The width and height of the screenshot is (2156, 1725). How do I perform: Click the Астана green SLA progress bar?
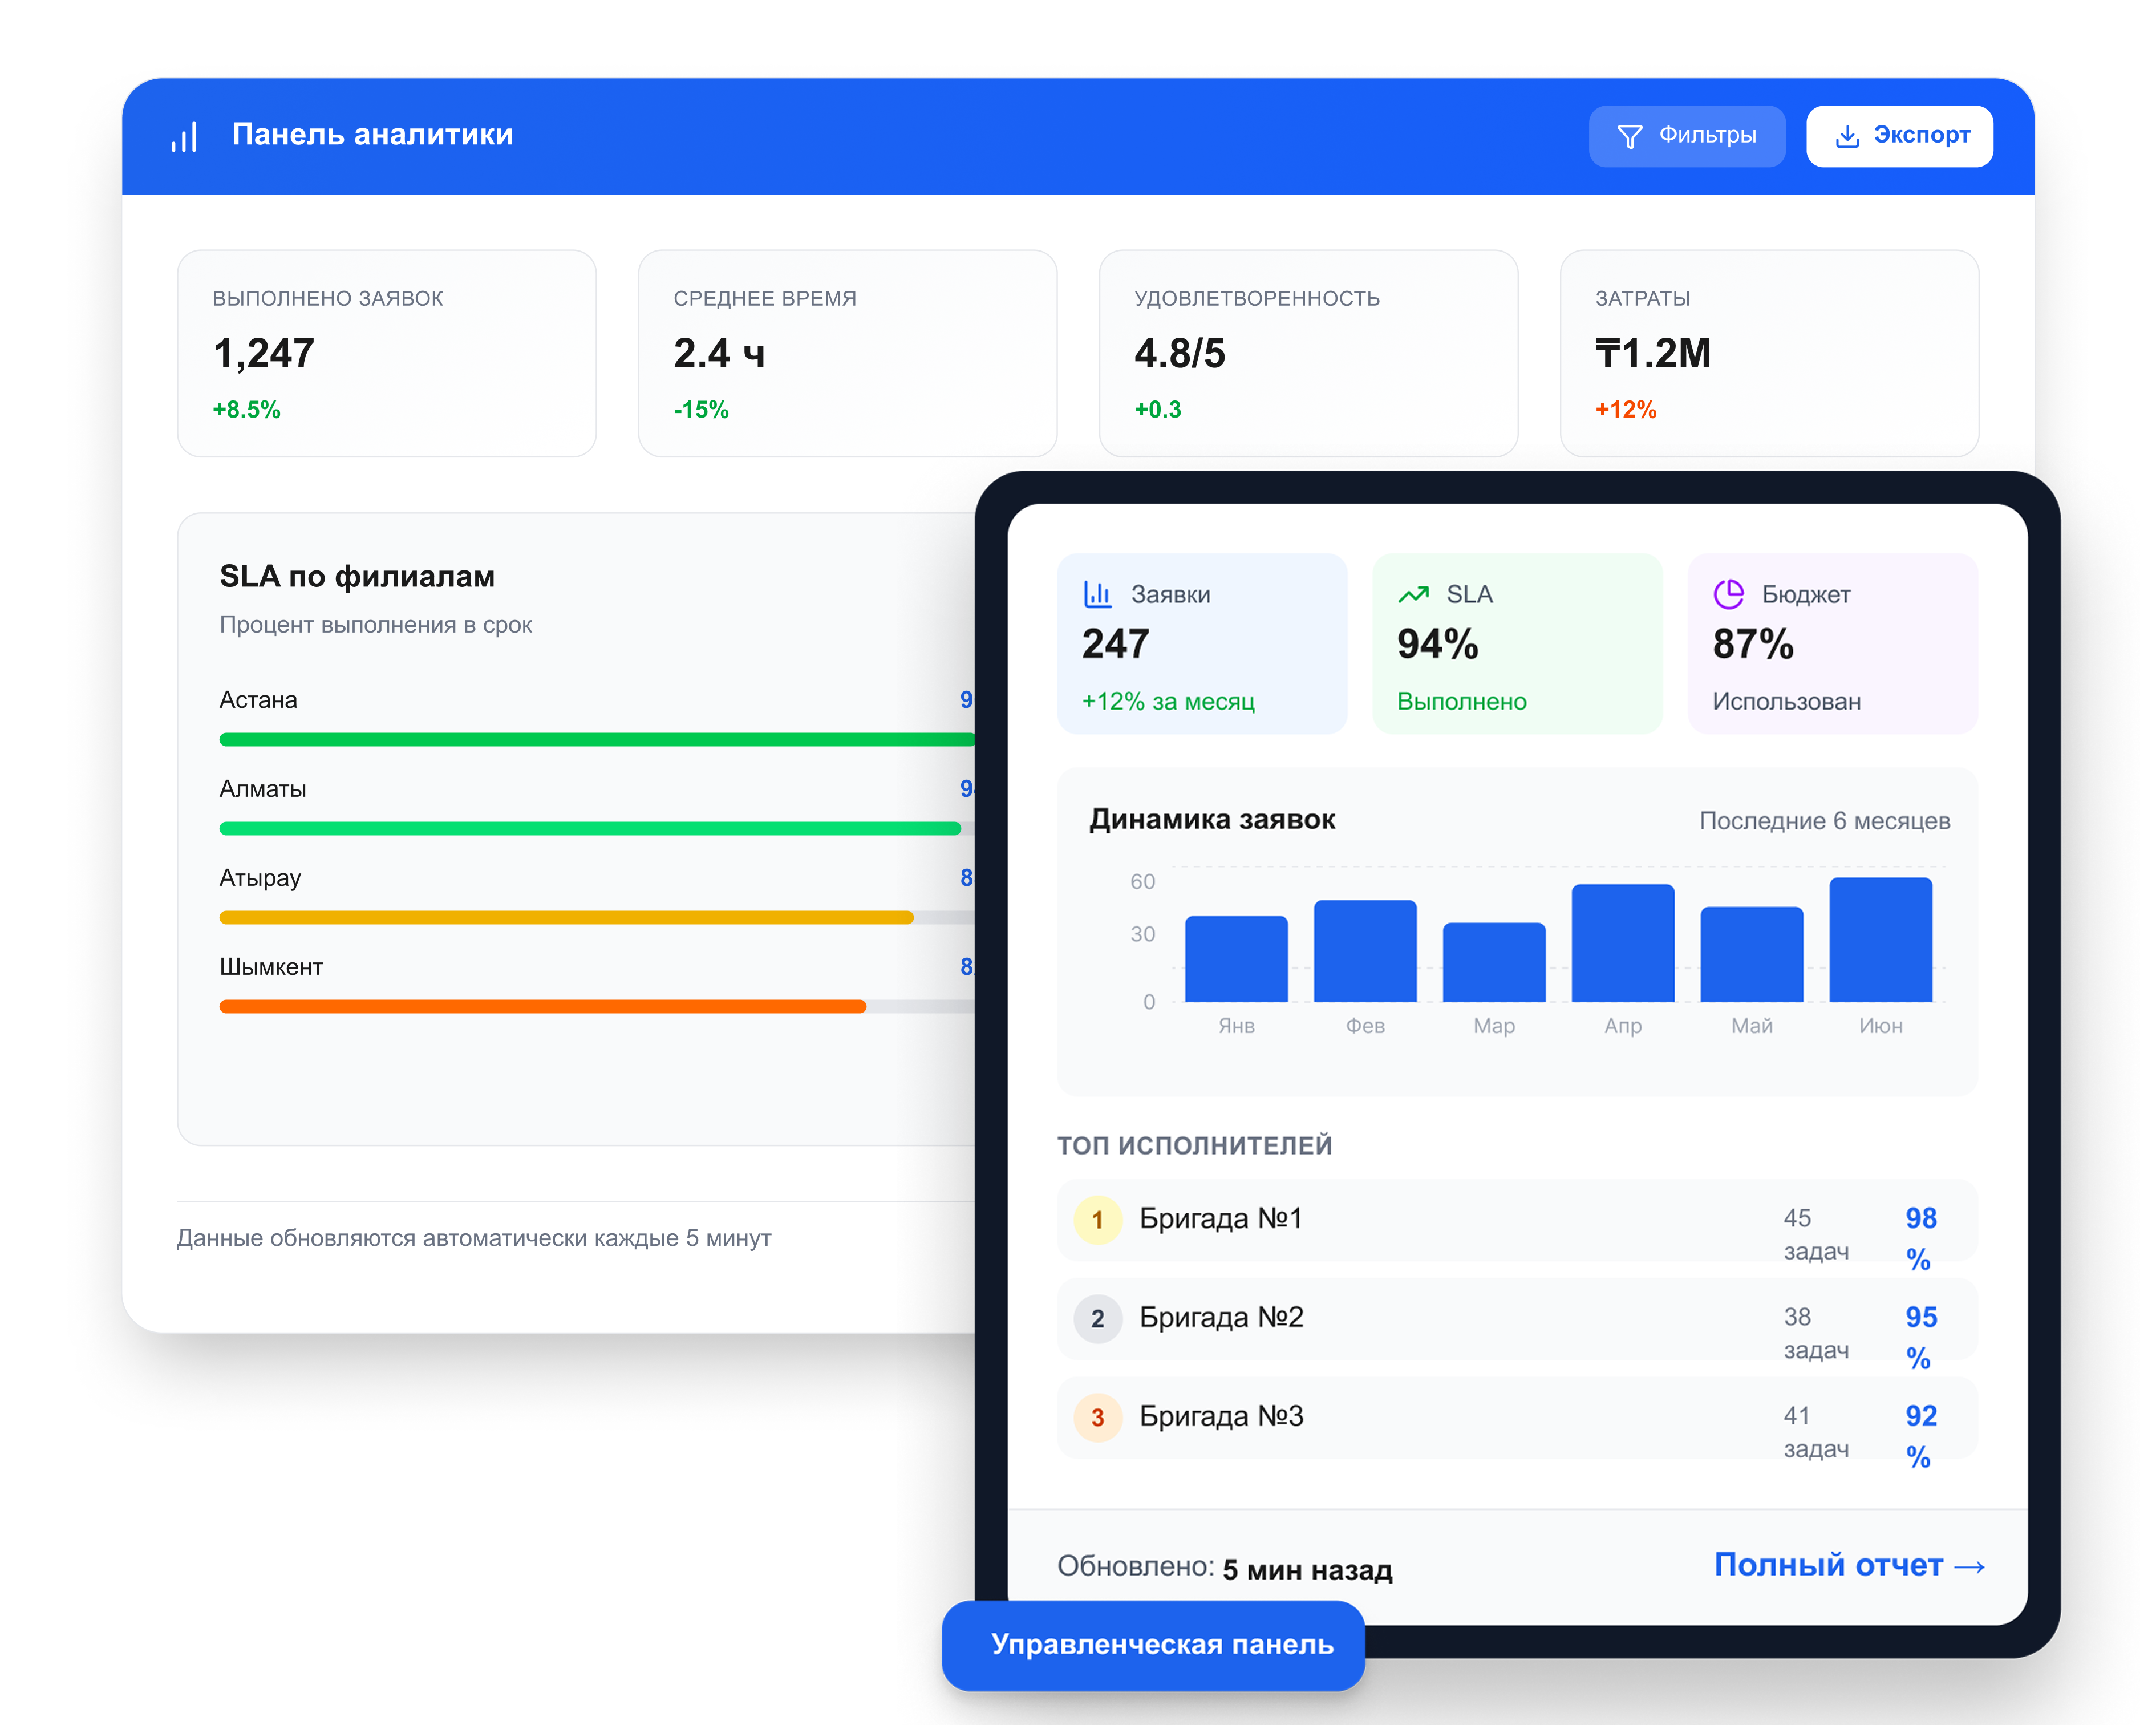coord(596,740)
